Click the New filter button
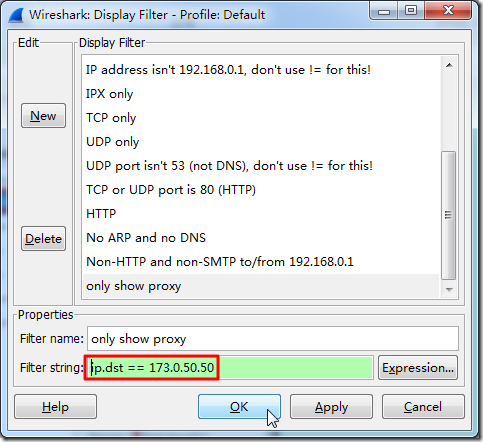 tap(43, 116)
